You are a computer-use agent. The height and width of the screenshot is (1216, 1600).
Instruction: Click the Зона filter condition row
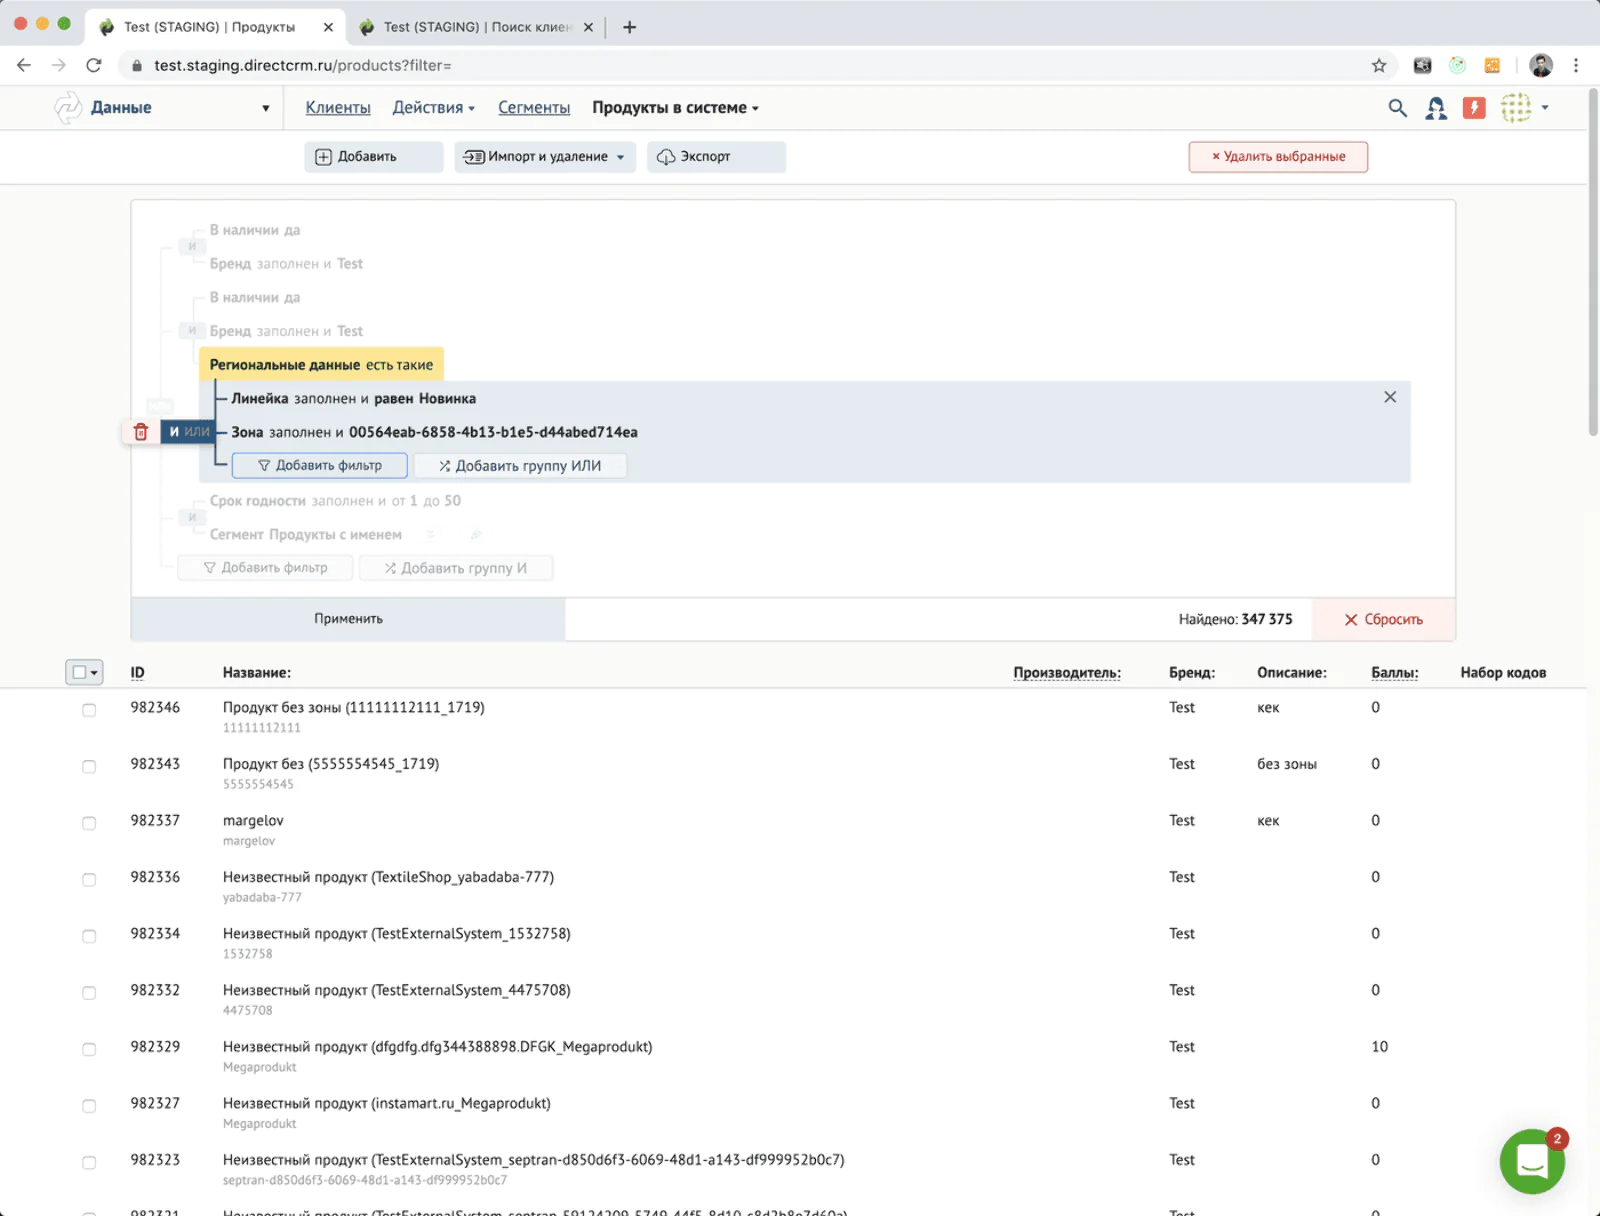[434, 432]
